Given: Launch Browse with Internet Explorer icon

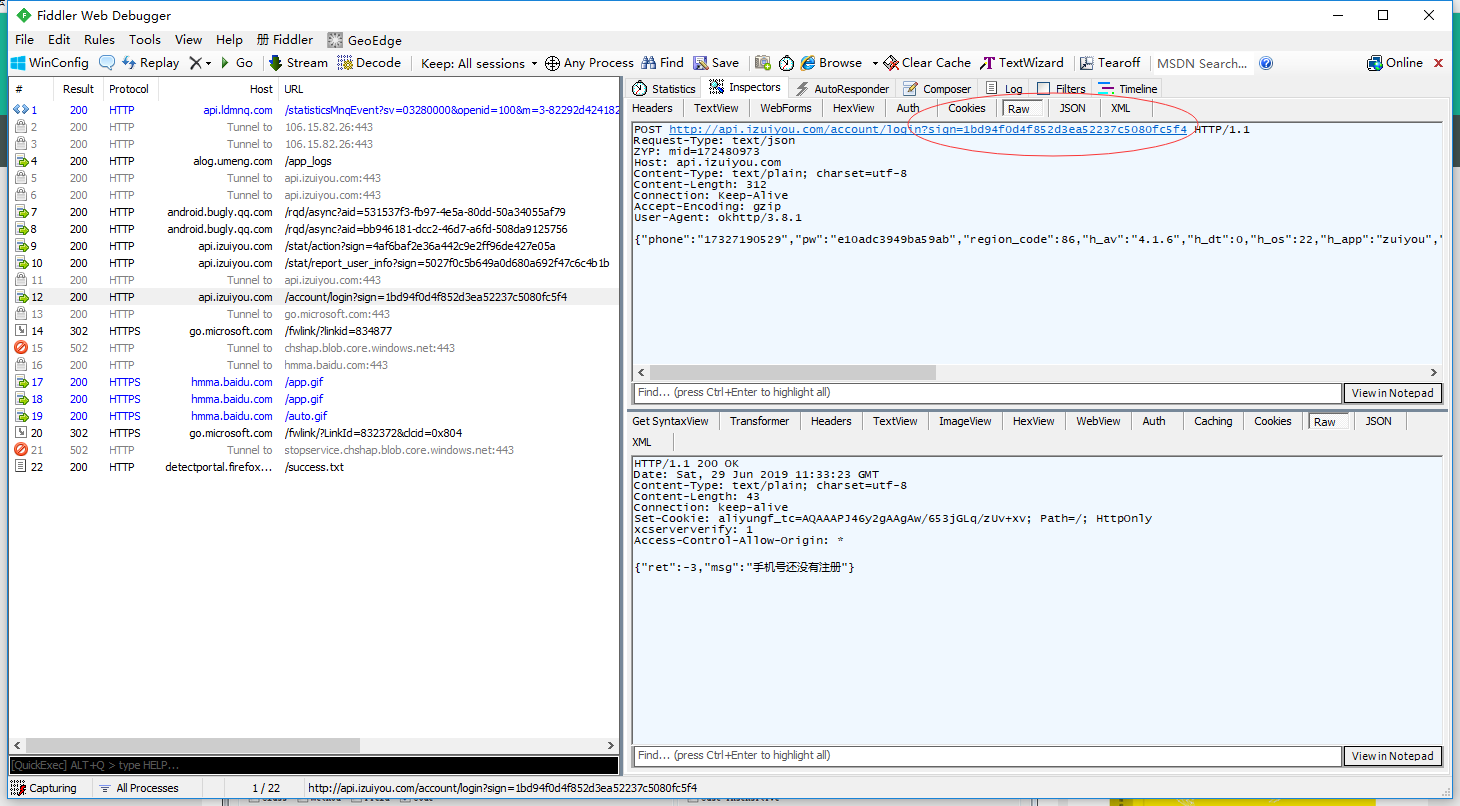Looking at the screenshot, I should tap(808, 63).
